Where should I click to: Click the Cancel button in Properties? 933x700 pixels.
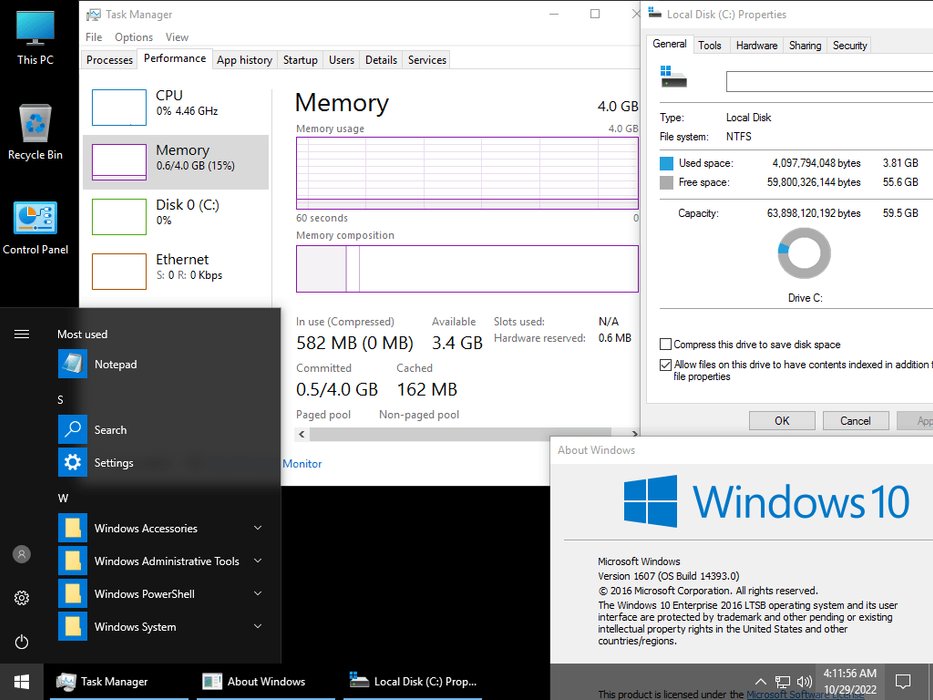855,421
